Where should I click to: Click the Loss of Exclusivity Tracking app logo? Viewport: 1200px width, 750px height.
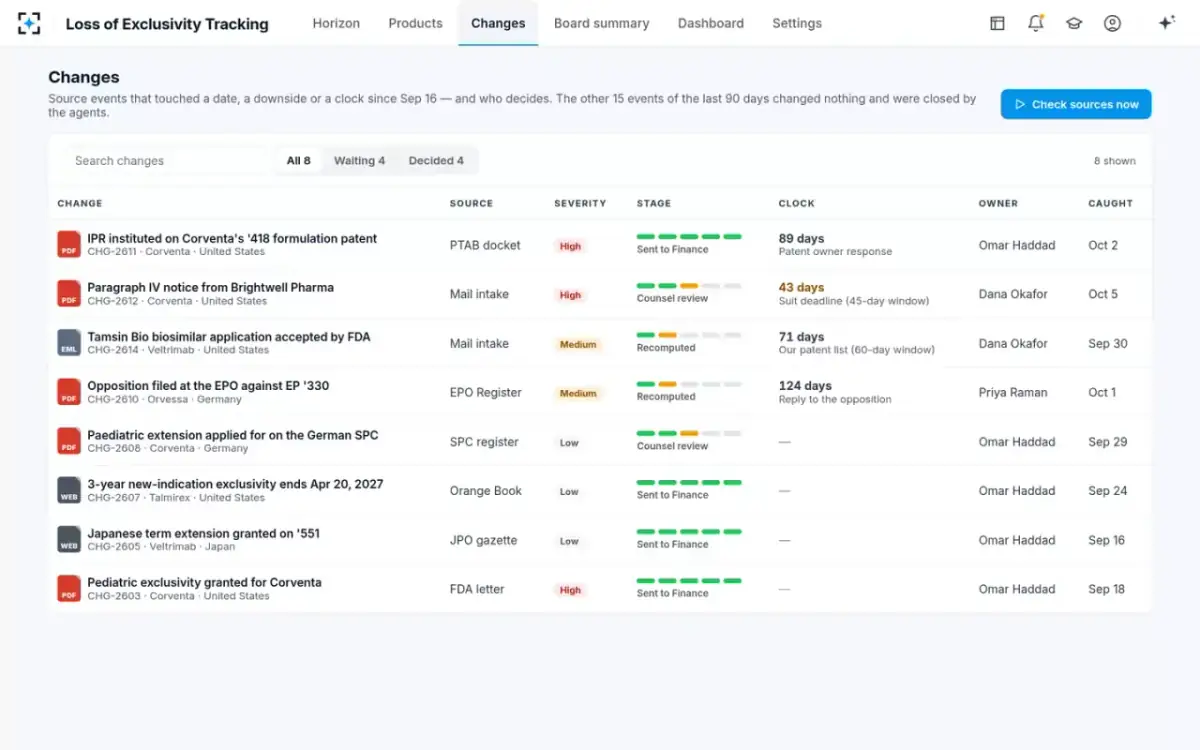pyautogui.click(x=29, y=23)
